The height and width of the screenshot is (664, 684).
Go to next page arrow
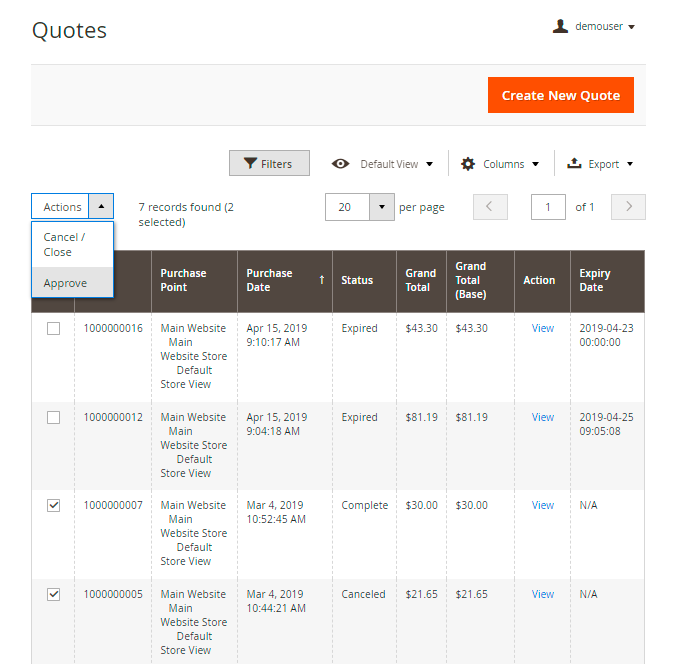(628, 207)
